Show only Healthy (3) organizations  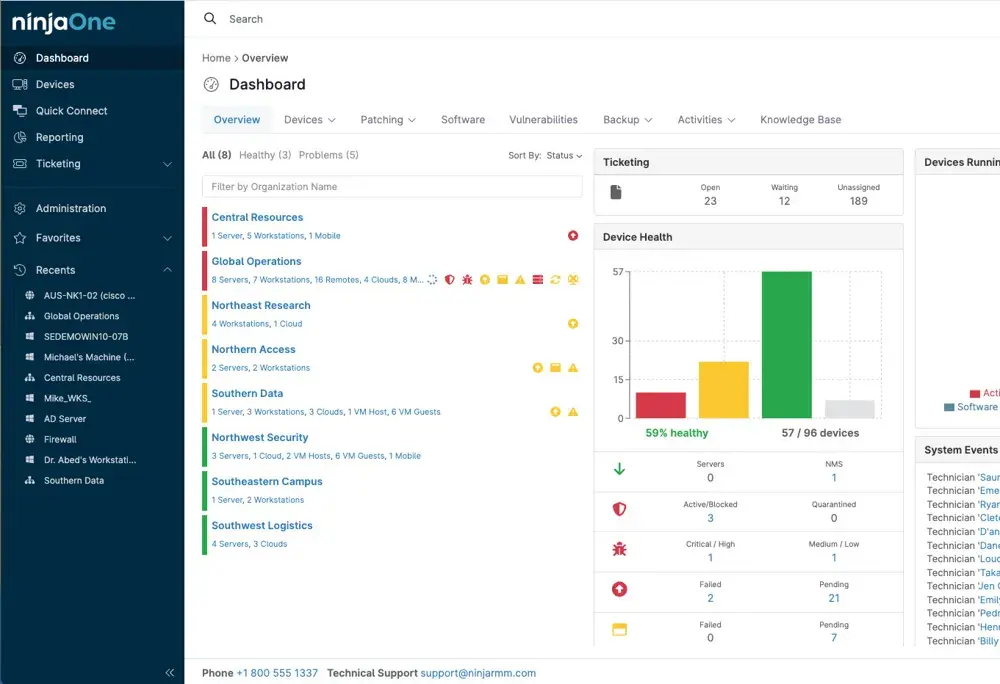[x=265, y=155]
